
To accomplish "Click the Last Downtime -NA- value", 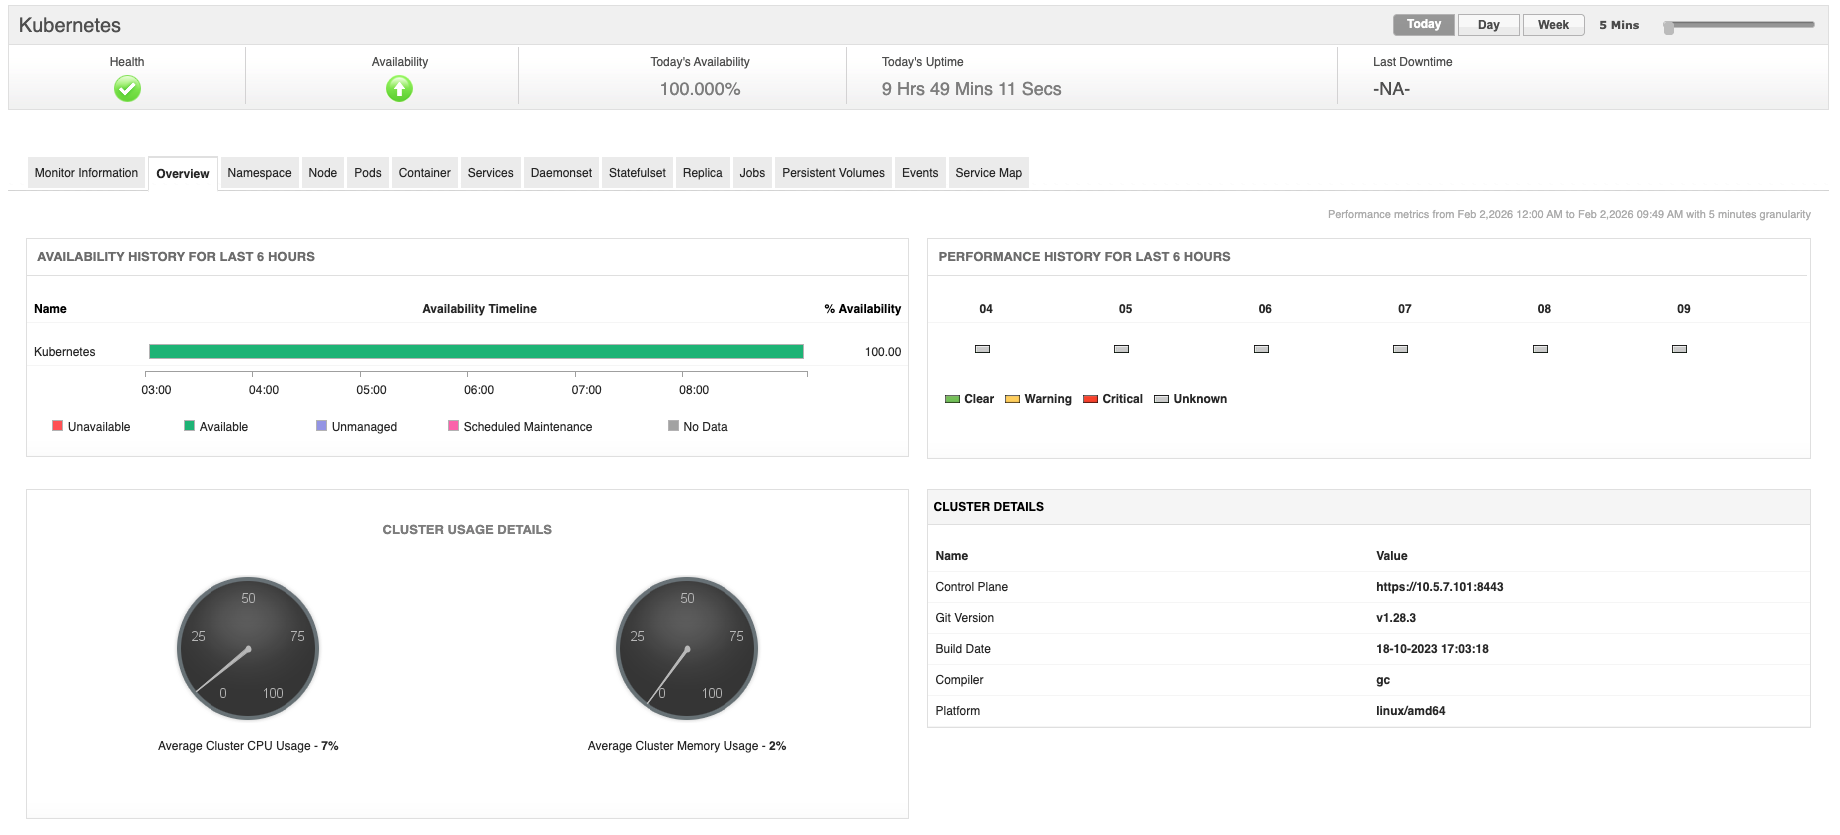I will tap(1391, 89).
